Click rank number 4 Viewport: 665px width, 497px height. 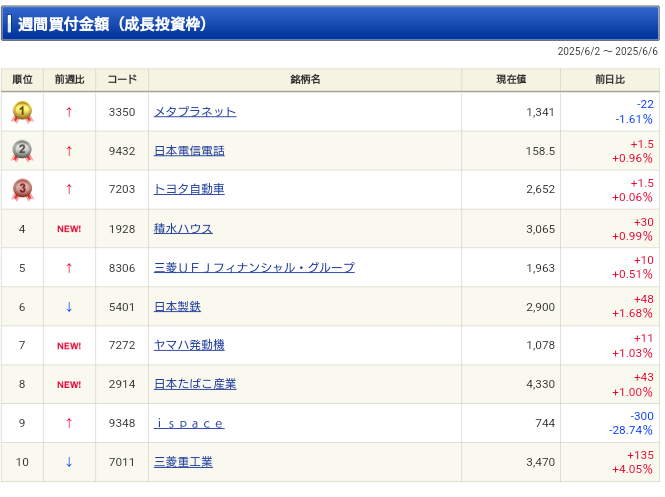22,229
